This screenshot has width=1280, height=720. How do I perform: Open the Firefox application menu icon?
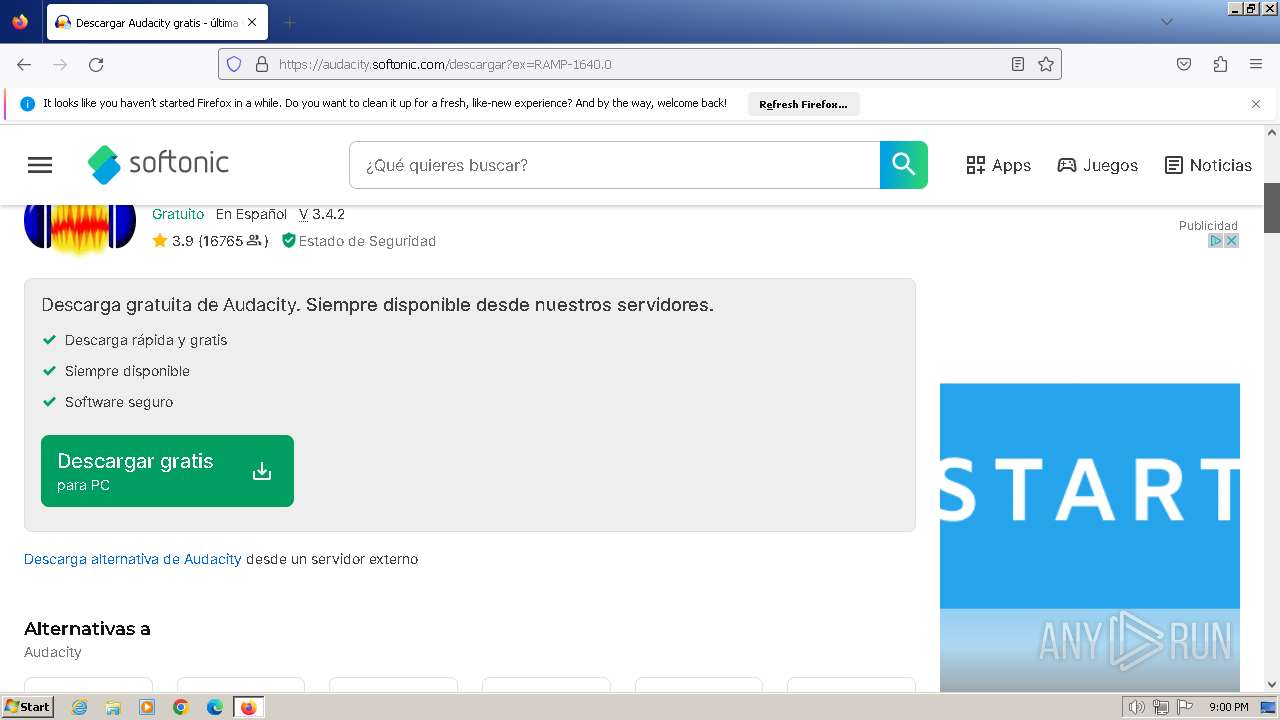click(1256, 64)
